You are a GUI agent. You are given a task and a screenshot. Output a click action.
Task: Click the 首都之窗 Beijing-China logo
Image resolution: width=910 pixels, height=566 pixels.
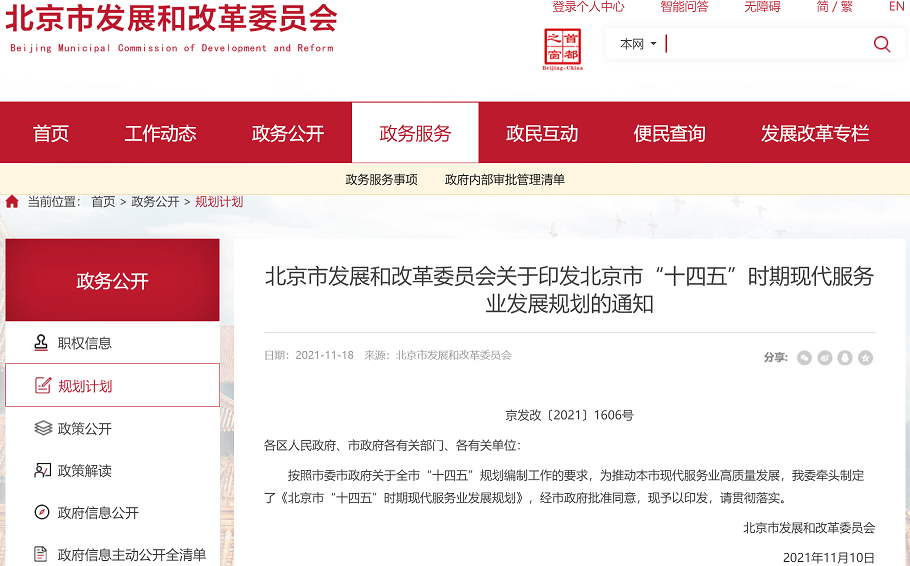click(x=562, y=49)
